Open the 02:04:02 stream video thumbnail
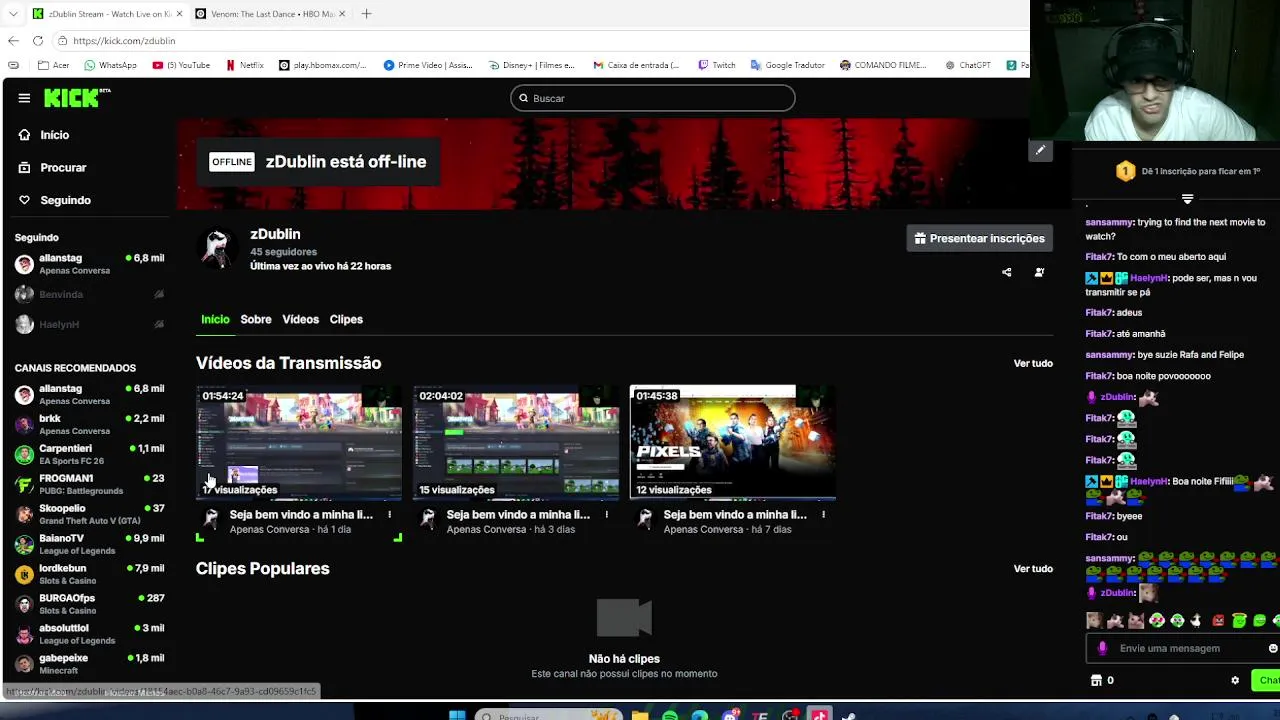 click(x=516, y=443)
